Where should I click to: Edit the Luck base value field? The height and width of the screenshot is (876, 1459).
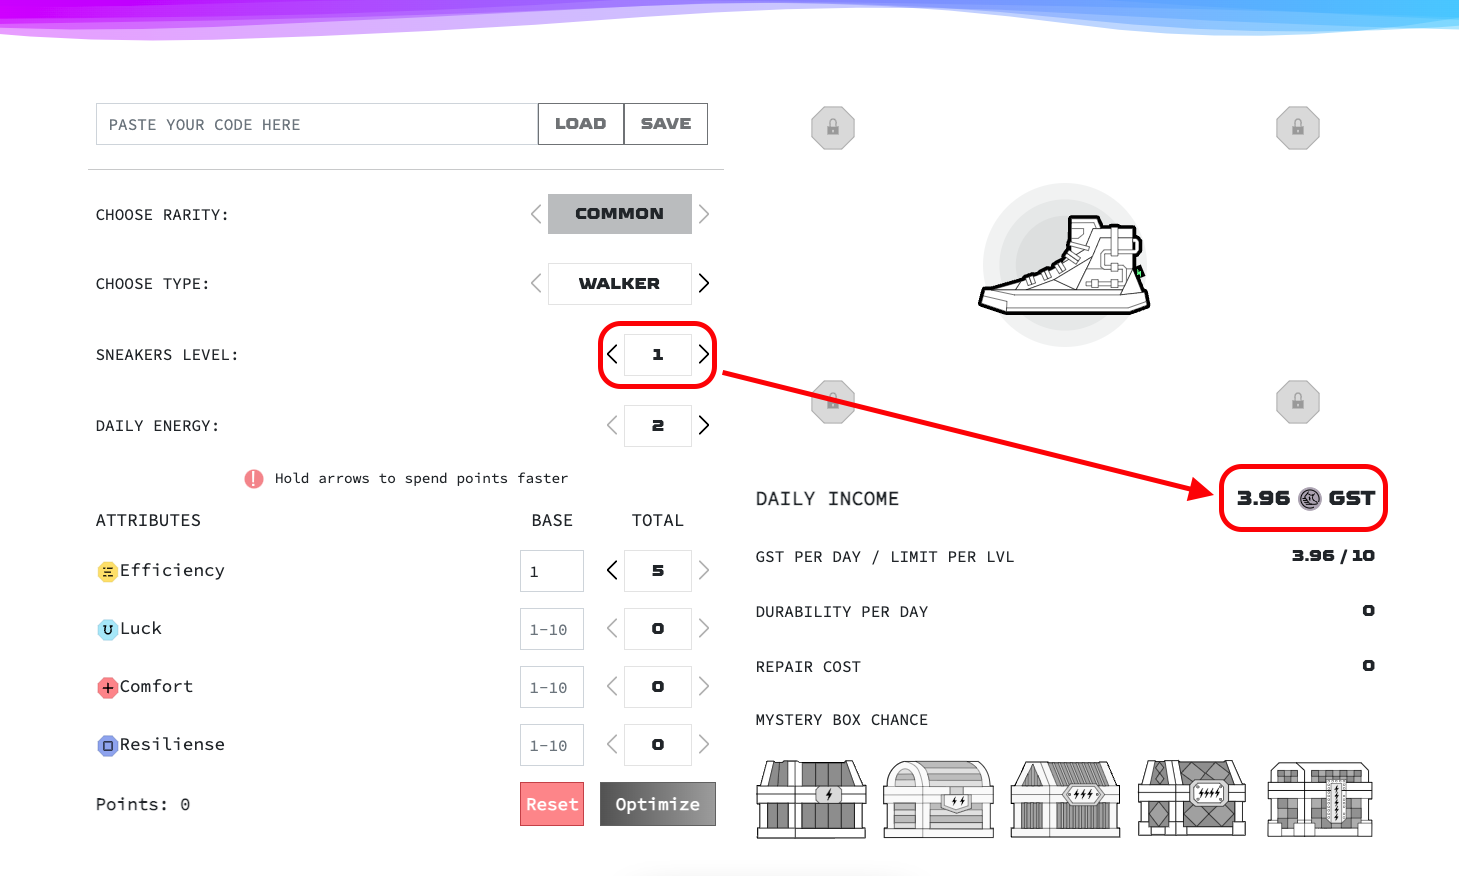click(552, 629)
